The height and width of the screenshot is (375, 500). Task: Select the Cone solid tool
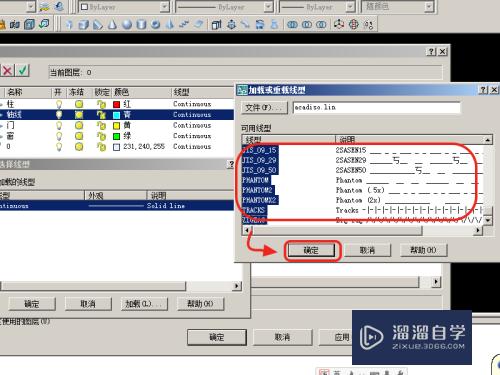pyautogui.click(x=112, y=24)
